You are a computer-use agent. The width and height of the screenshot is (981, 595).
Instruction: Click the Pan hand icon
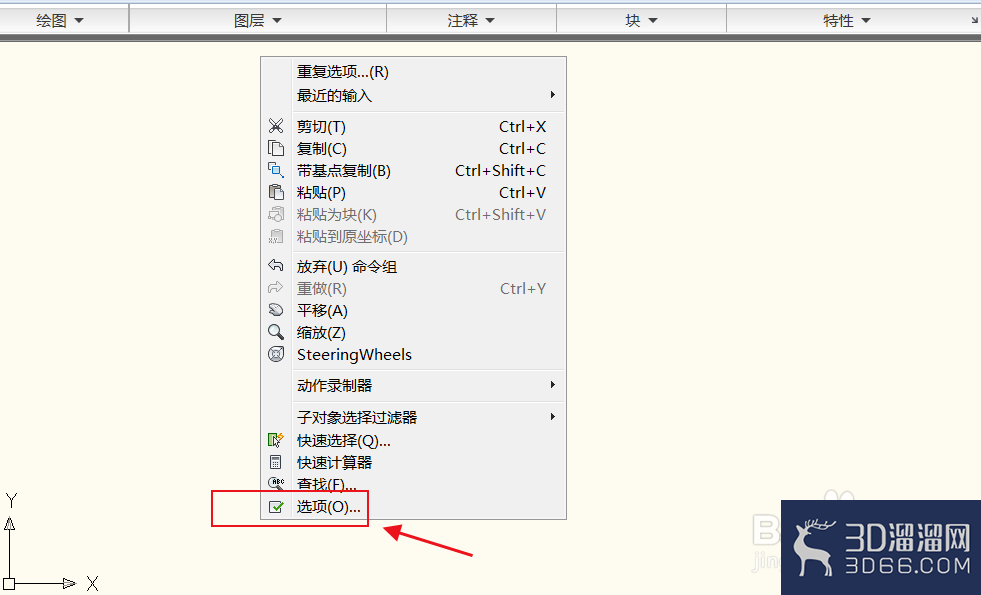[276, 310]
